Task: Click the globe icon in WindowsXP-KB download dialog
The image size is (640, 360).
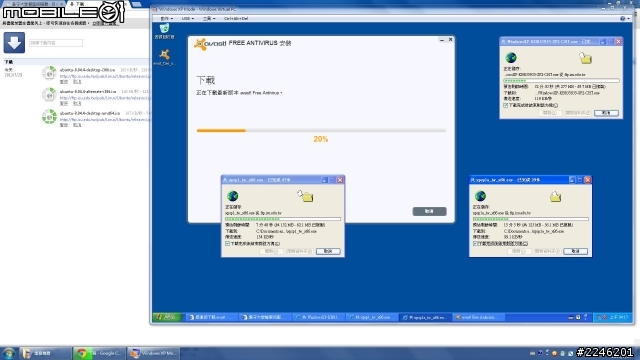Action: [x=511, y=58]
